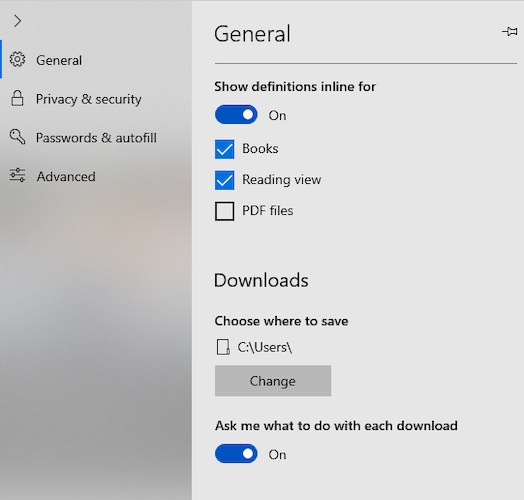Screen dimensions: 524x500
Task: Click the C:\Users\ save path text
Action: [x=265, y=347]
